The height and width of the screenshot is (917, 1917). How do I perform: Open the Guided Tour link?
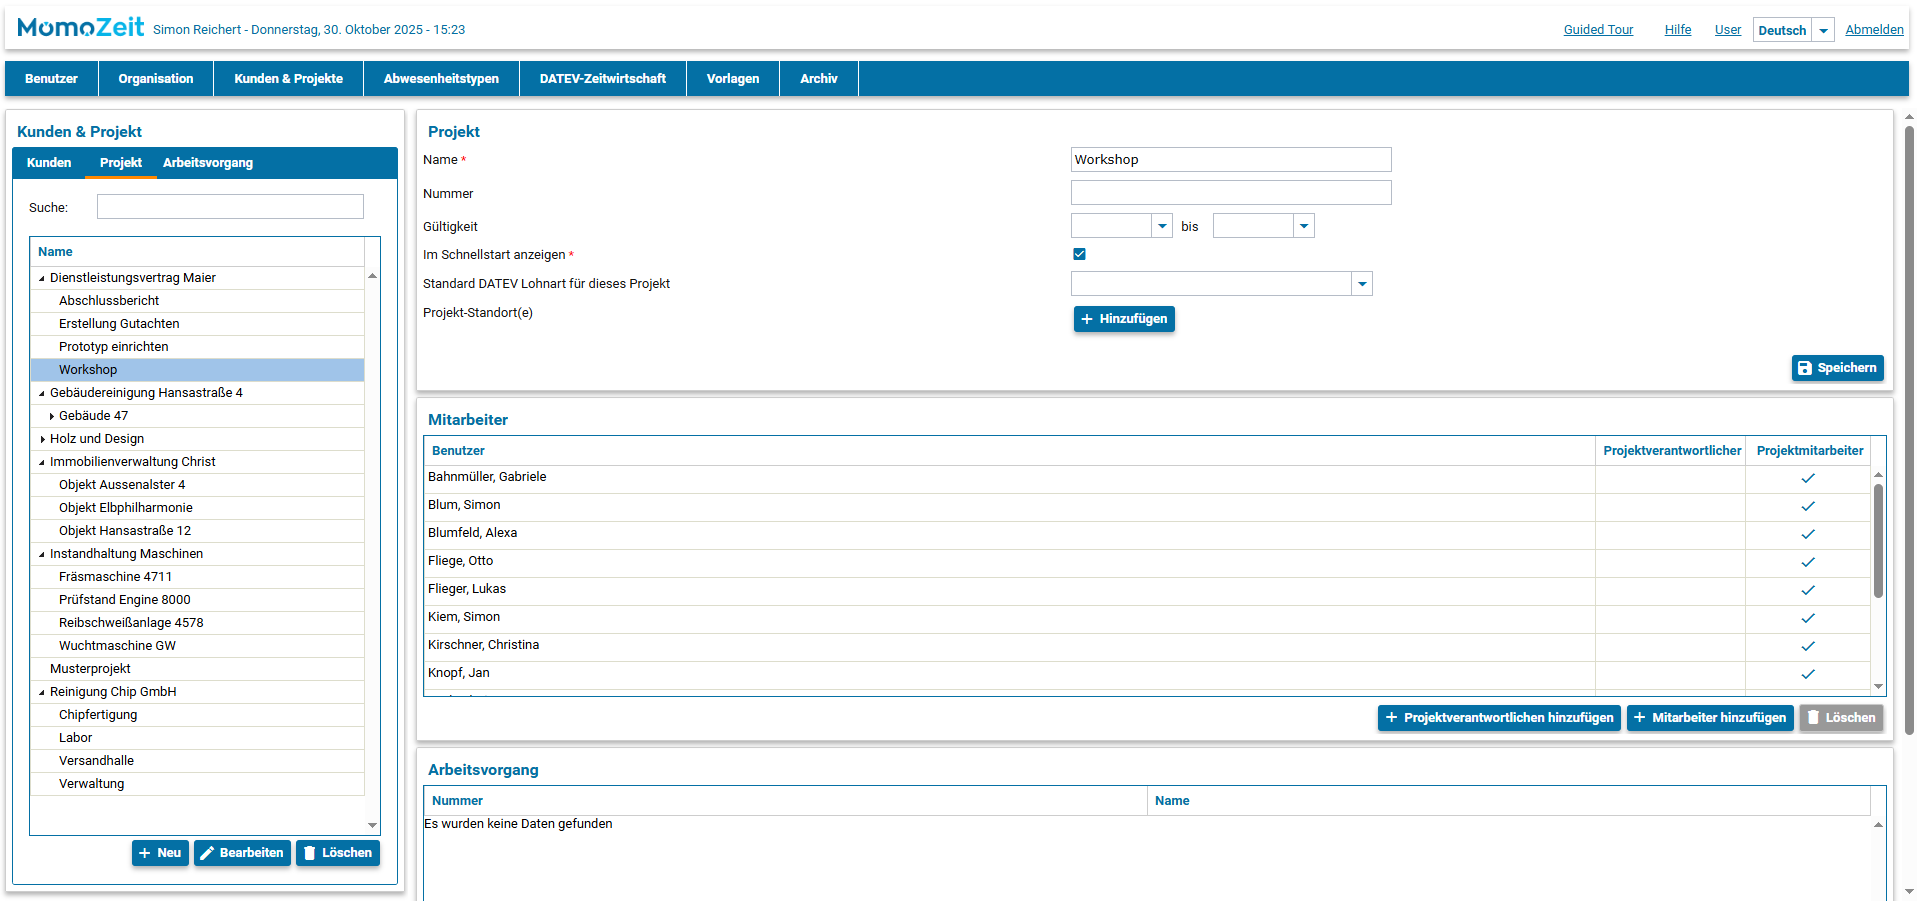(1598, 30)
